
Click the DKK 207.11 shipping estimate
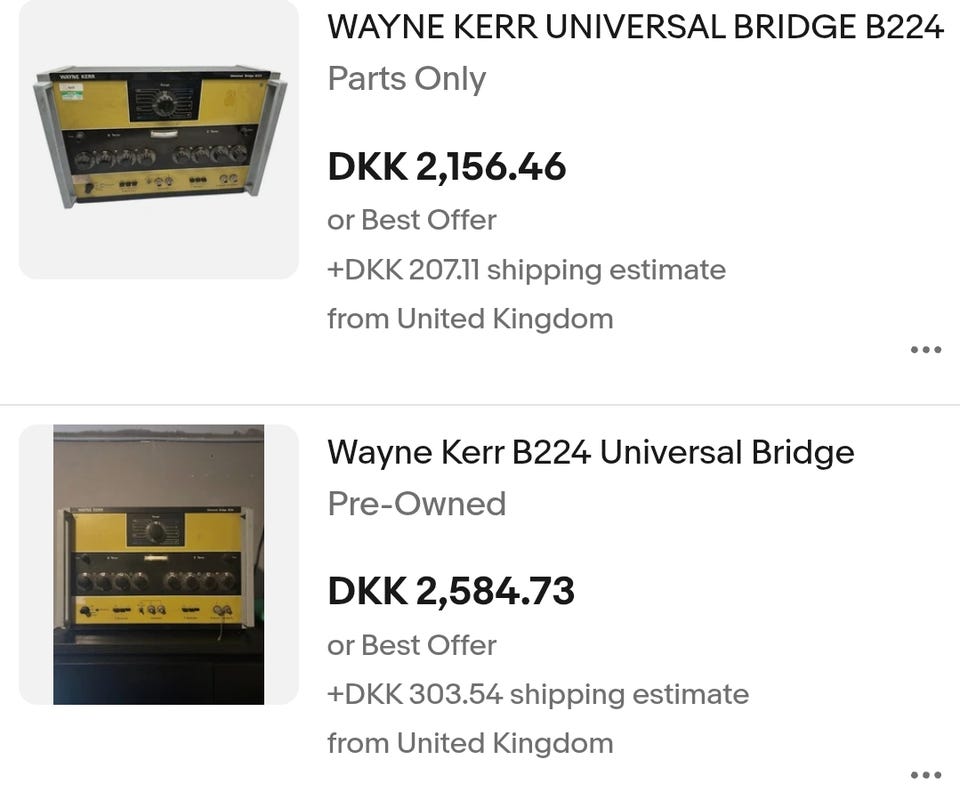[x=526, y=270]
